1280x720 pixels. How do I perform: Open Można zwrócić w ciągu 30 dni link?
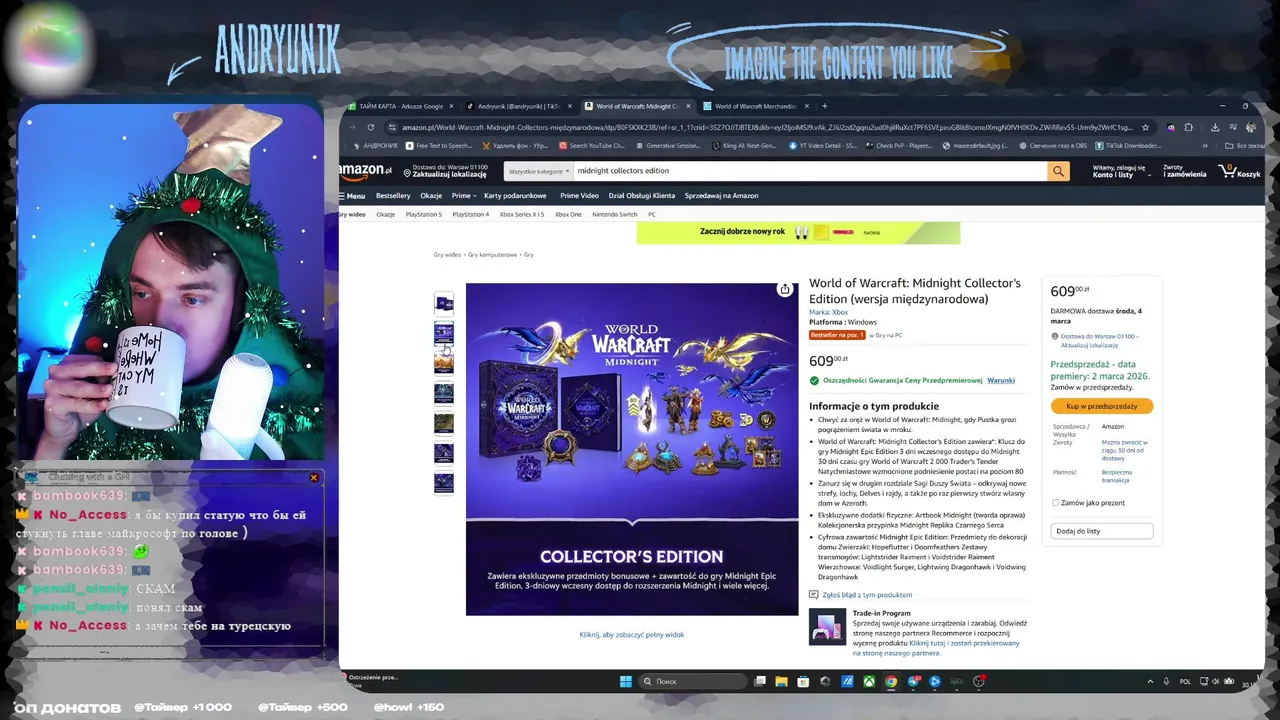[x=1125, y=450]
